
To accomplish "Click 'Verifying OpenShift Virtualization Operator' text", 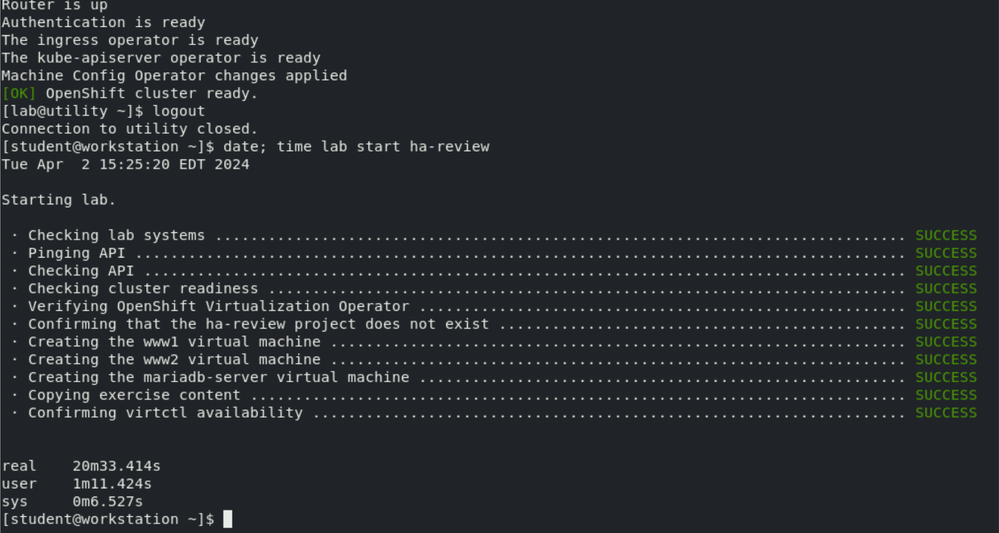I will coord(218,306).
